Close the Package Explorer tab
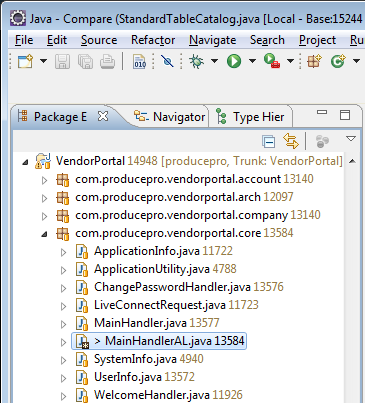The image size is (365, 403). pos(103,116)
